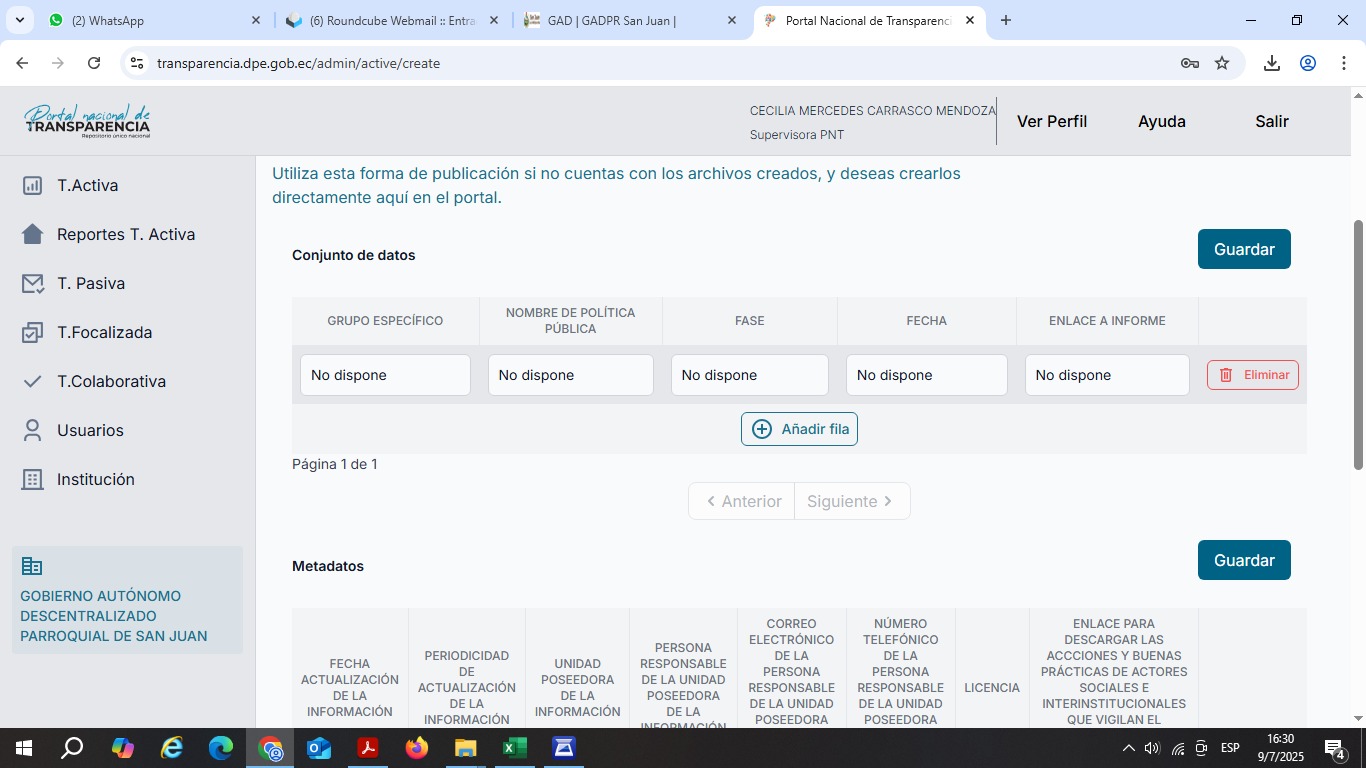Switch to the Roundcube Webmail tab
This screenshot has width=1366, height=768.
pyautogui.click(x=390, y=20)
